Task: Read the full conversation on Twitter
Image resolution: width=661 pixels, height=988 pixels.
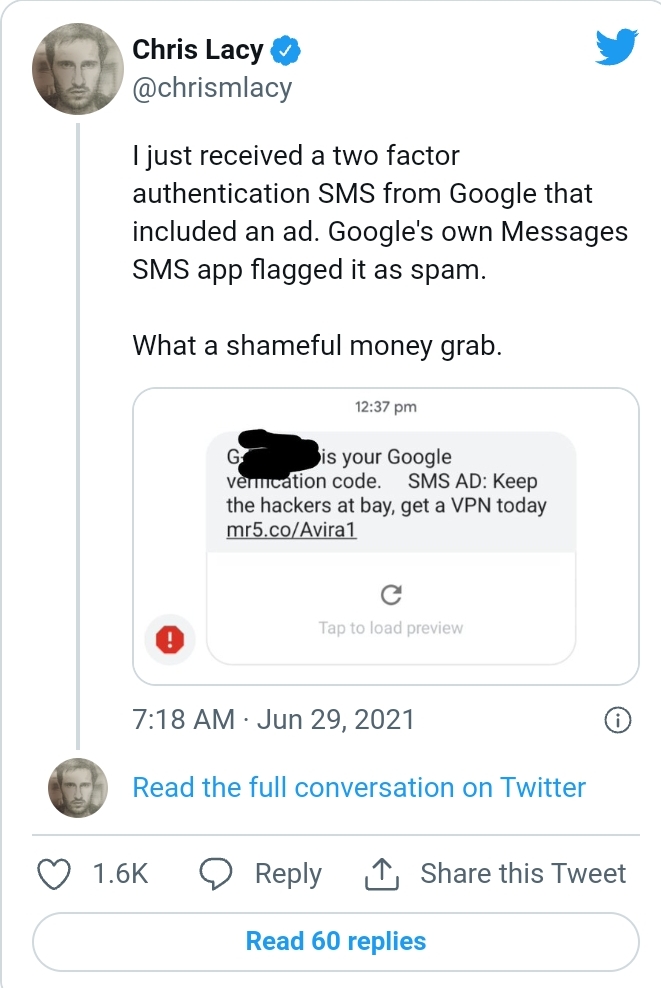Action: (x=359, y=787)
